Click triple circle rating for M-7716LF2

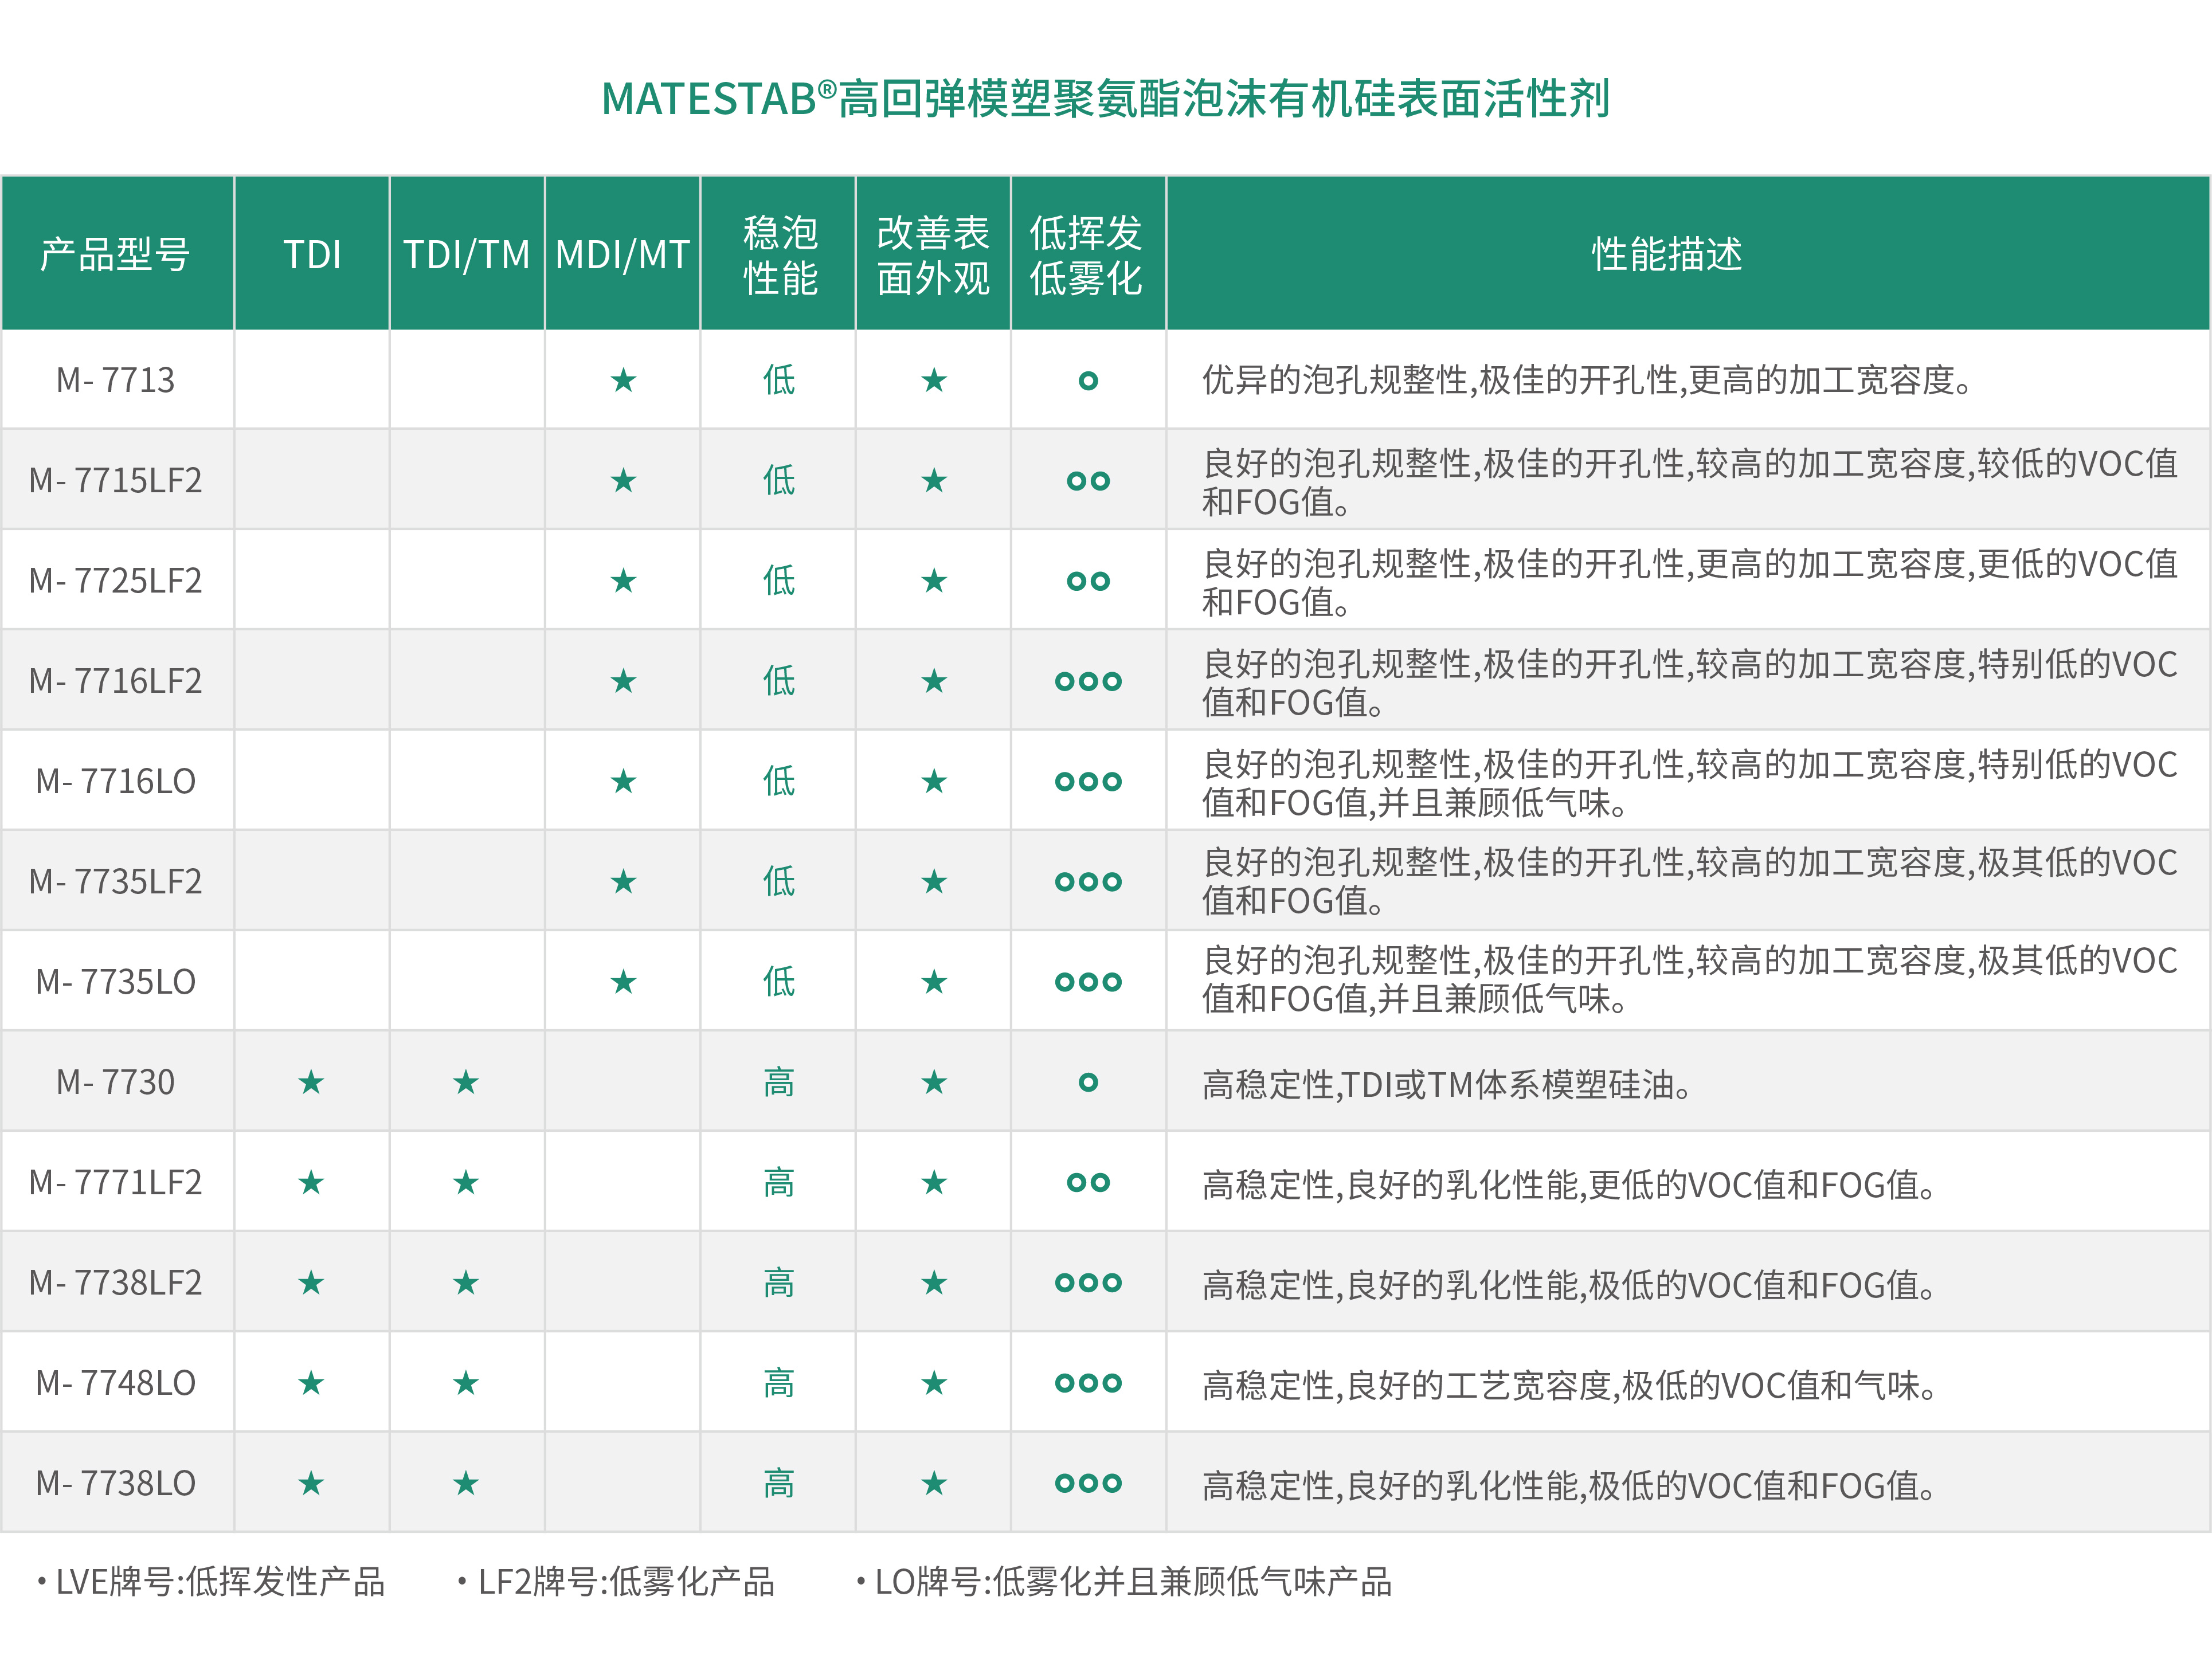point(1088,681)
